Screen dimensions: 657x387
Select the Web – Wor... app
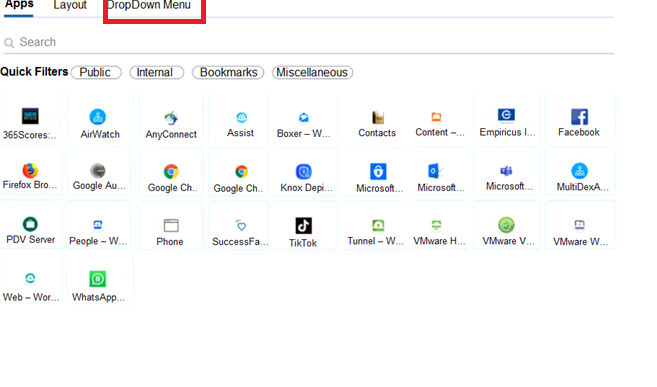pyautogui.click(x=30, y=279)
